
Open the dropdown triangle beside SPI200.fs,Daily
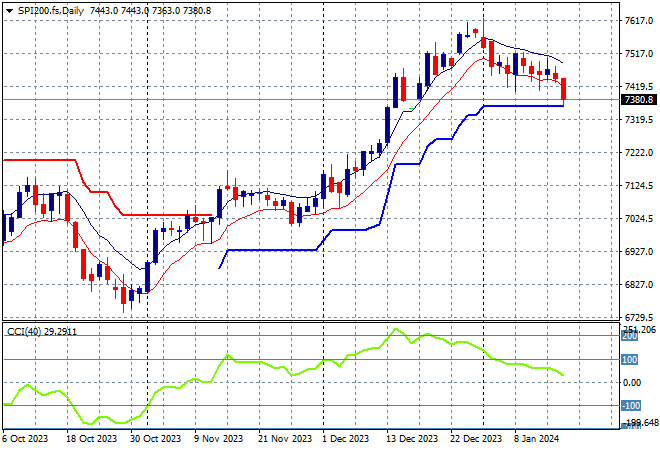tap(9, 8)
